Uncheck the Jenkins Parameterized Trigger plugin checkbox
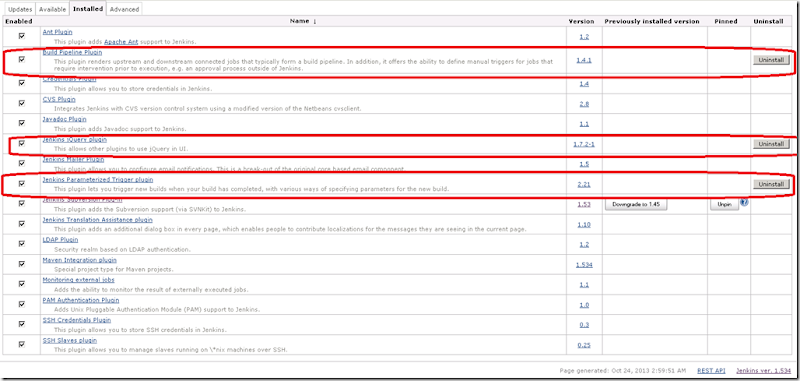800x381 pixels. tap(21, 184)
